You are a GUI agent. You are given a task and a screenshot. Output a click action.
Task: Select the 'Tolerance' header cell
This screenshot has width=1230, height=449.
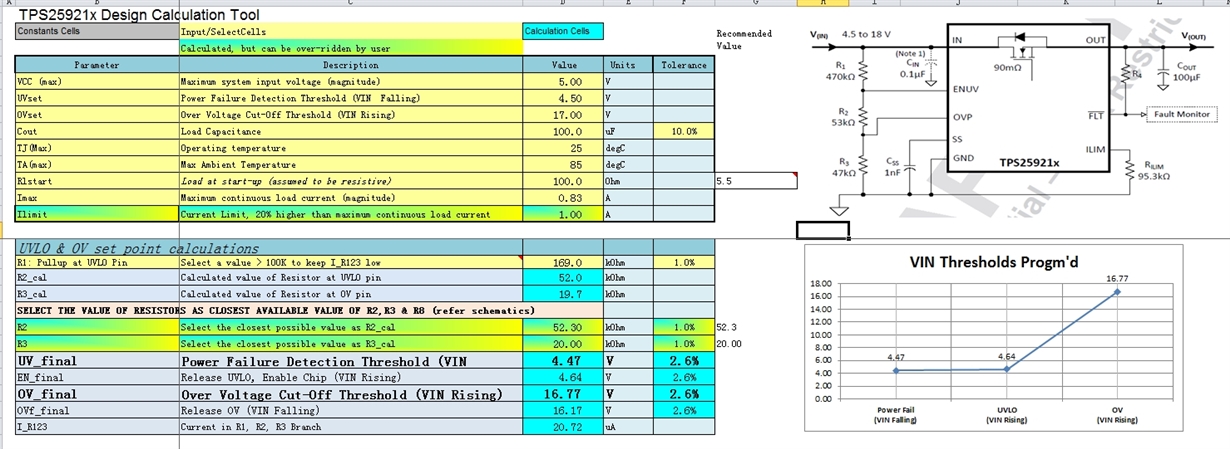click(x=684, y=65)
